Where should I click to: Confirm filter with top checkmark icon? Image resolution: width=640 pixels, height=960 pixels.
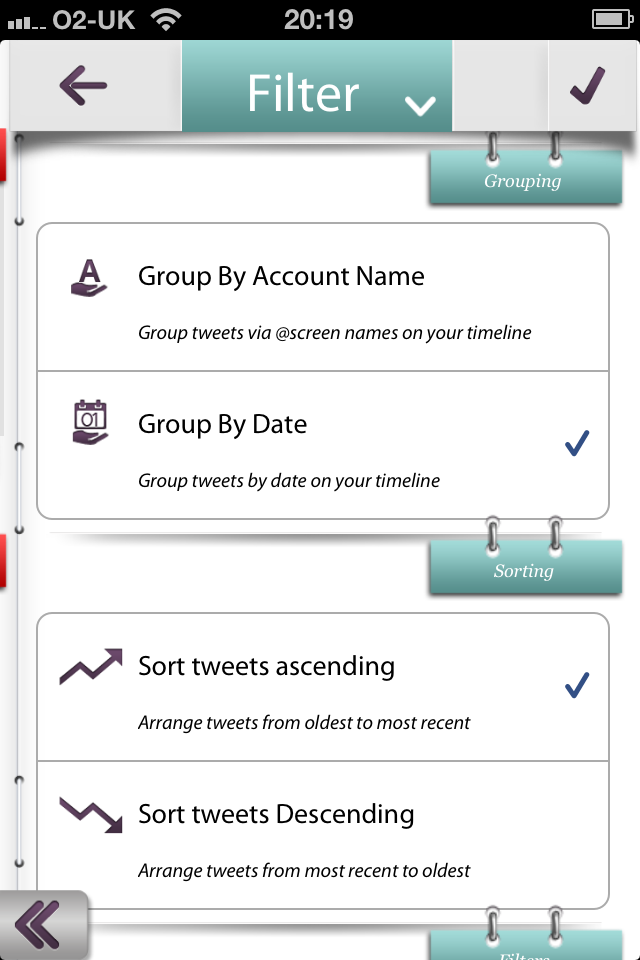pos(587,85)
